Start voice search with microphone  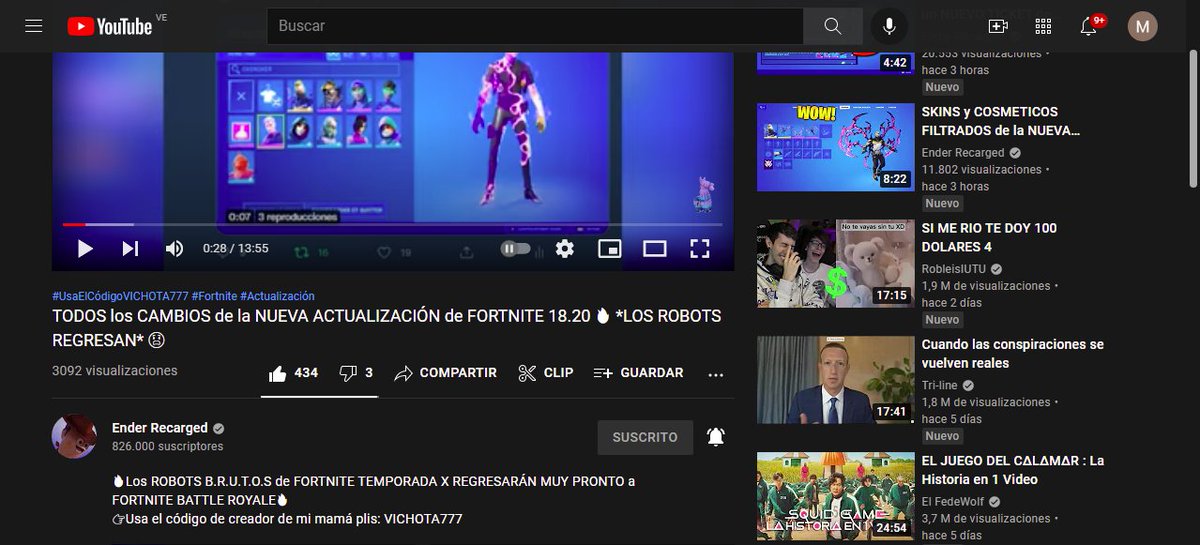pyautogui.click(x=889, y=26)
